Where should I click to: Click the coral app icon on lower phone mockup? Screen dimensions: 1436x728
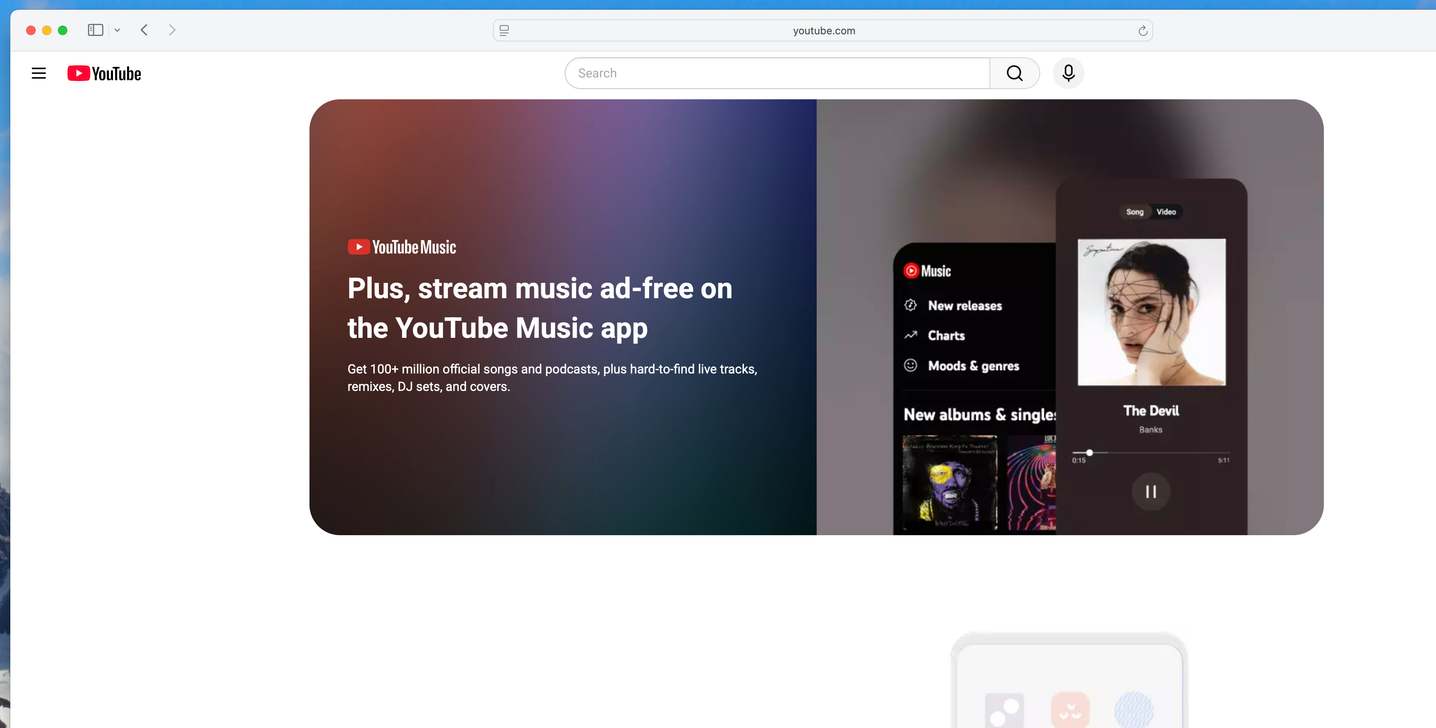pyautogui.click(x=1069, y=710)
